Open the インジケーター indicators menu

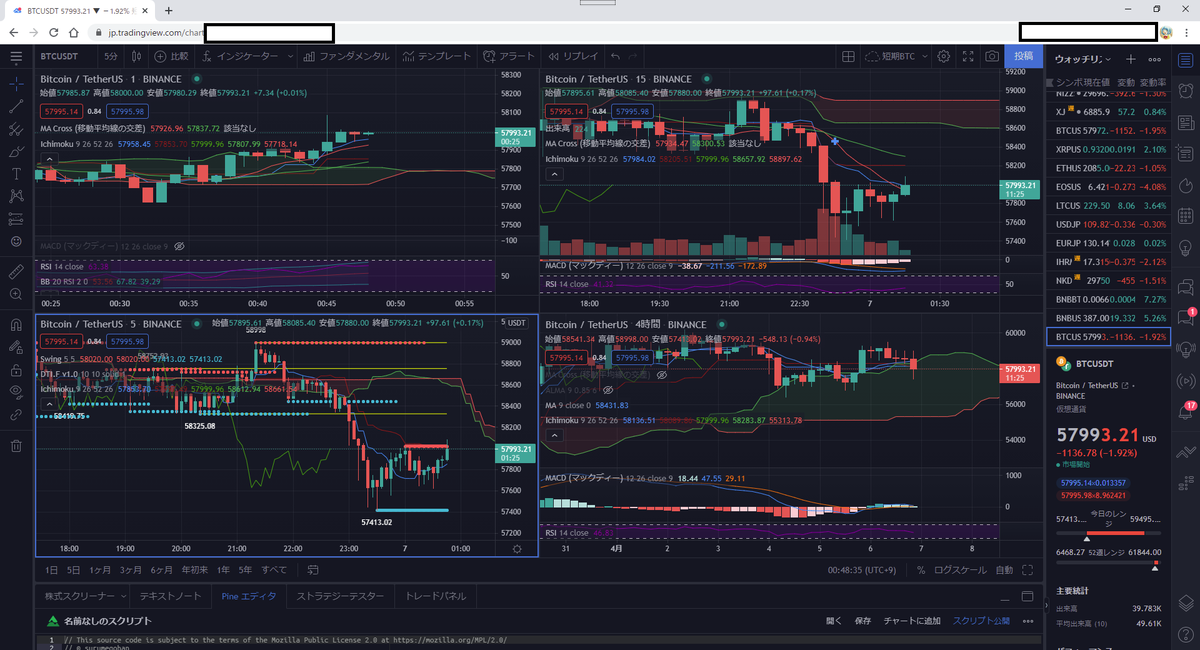(x=241, y=57)
